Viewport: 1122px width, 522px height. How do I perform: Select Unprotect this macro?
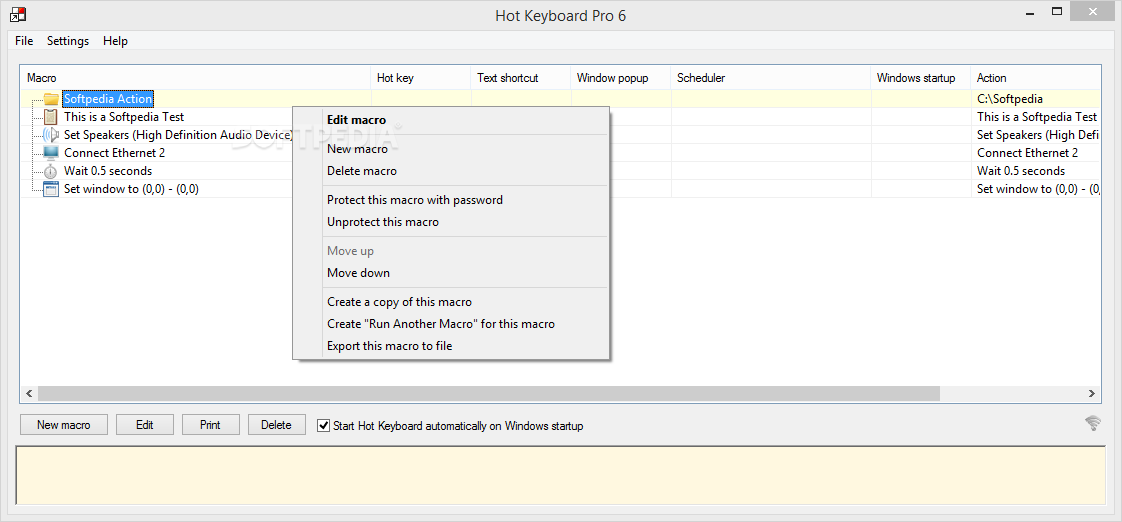pos(451,222)
